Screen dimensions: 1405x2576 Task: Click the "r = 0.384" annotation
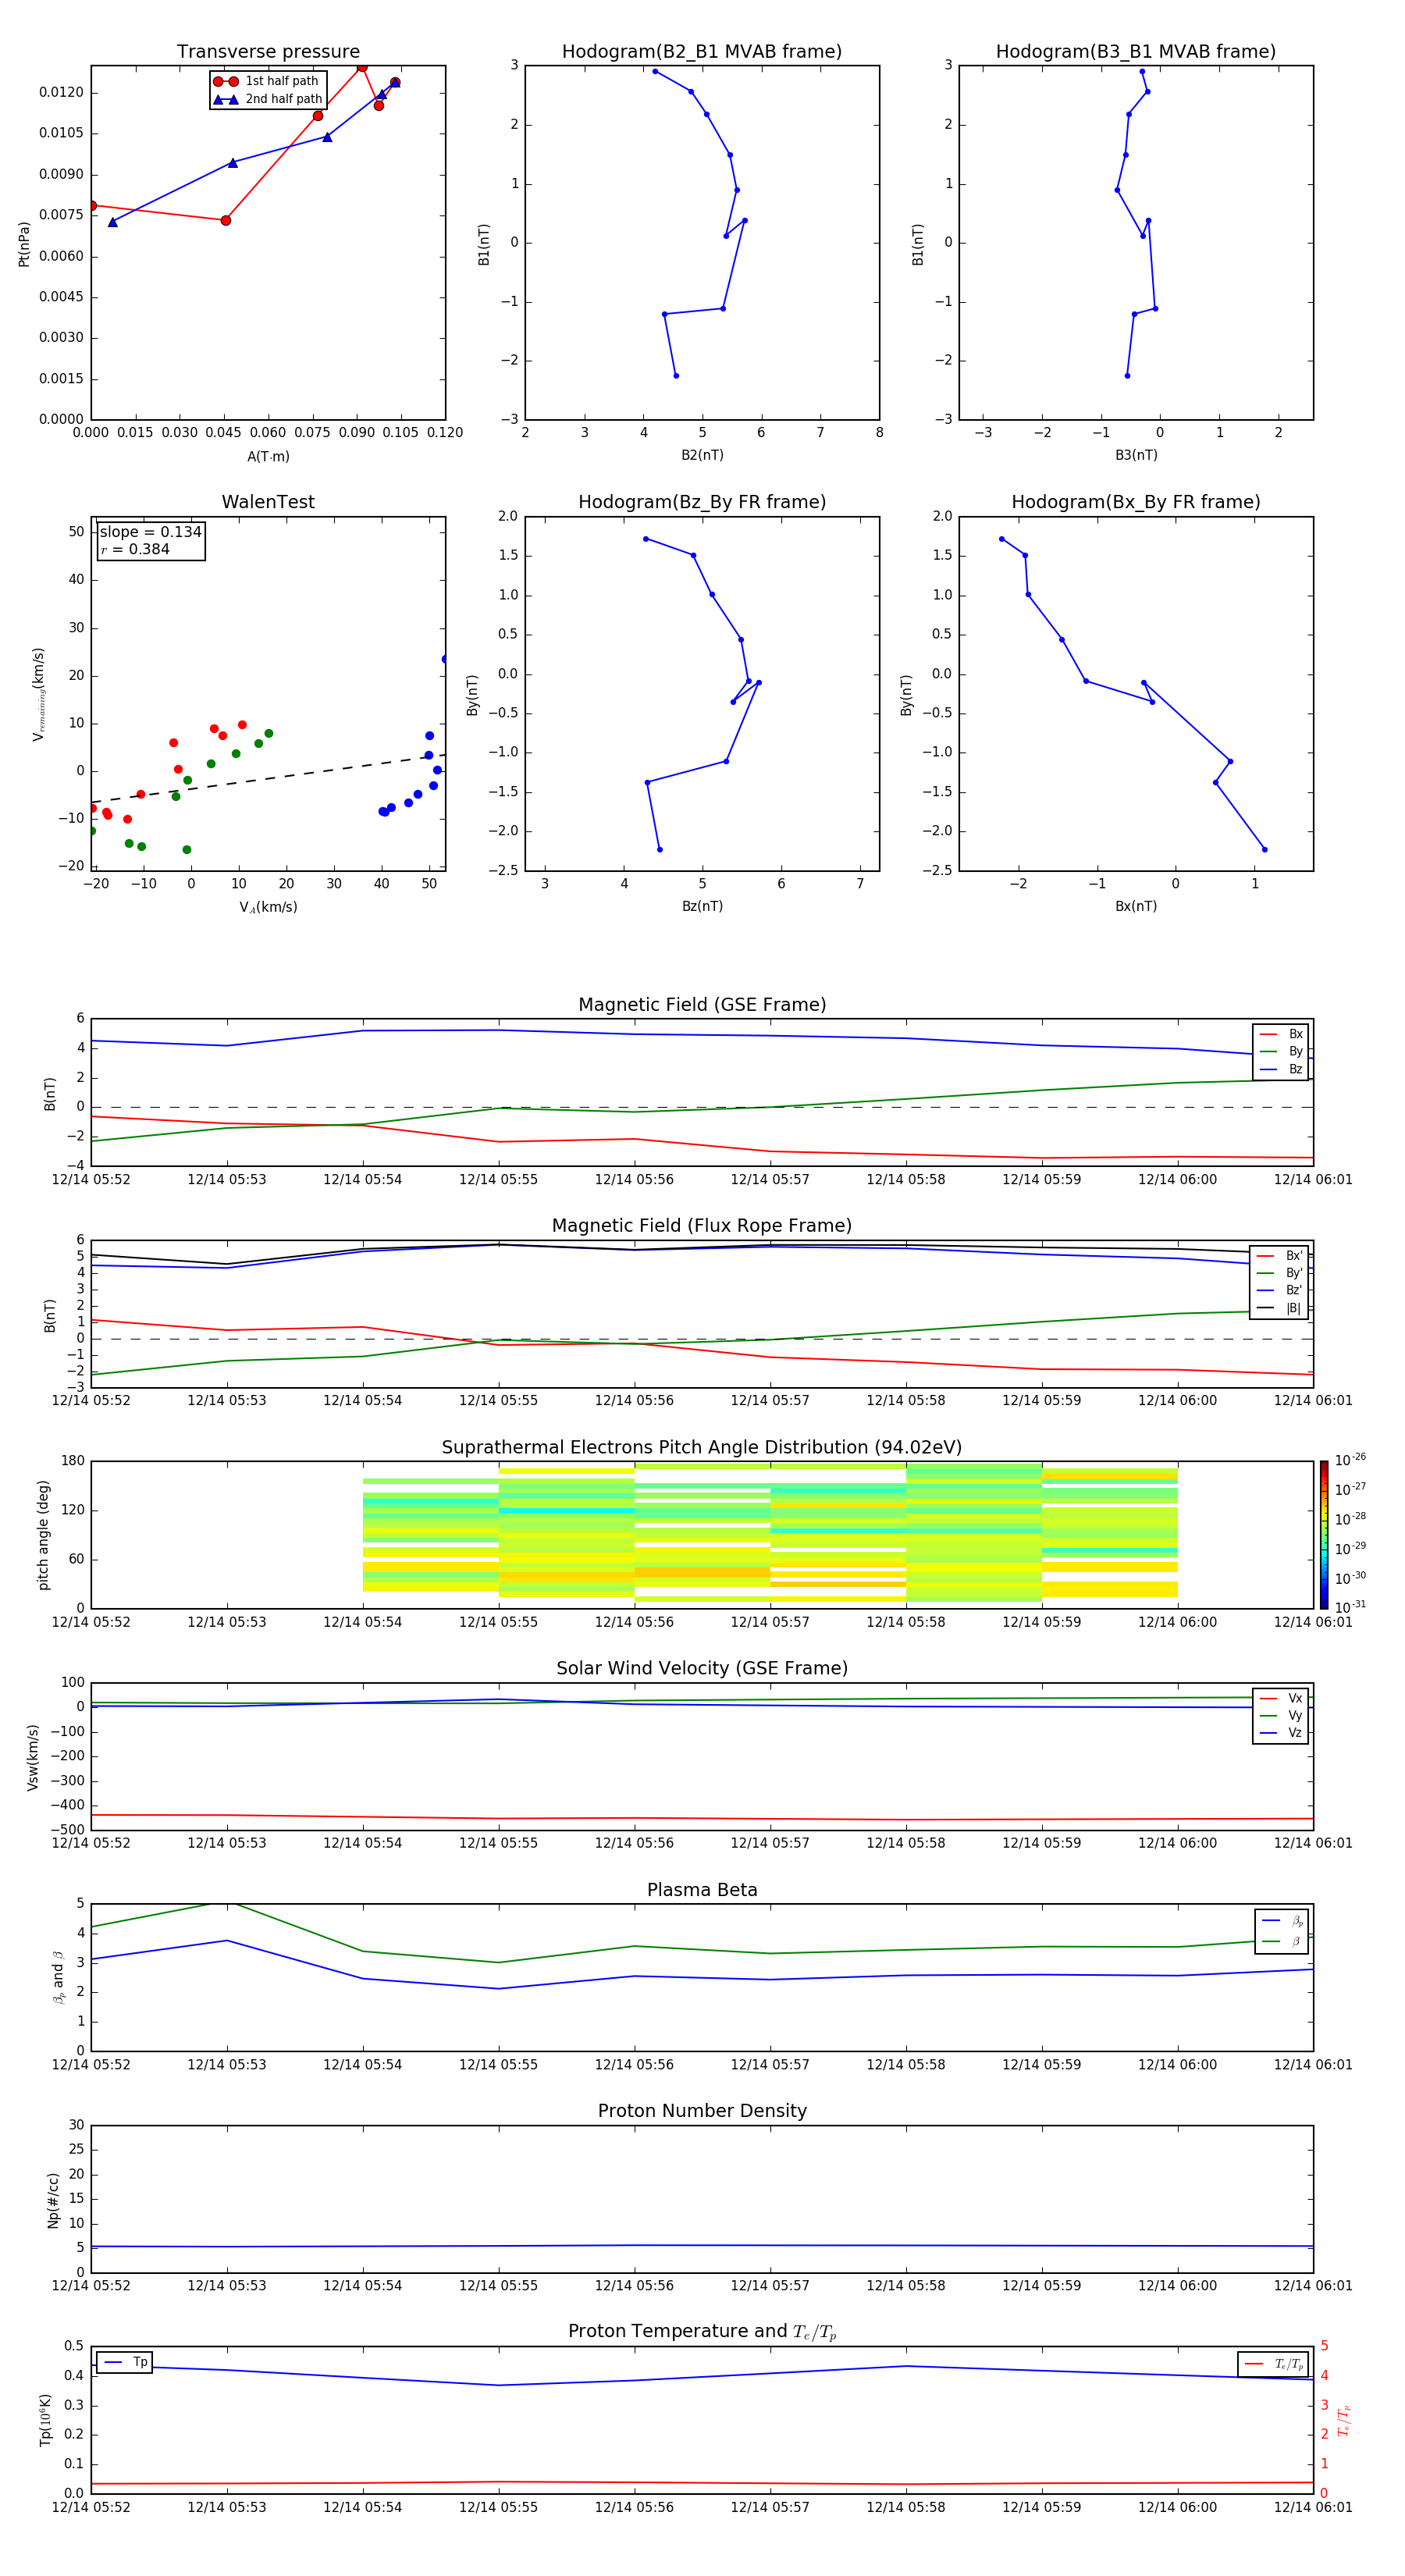(x=135, y=549)
